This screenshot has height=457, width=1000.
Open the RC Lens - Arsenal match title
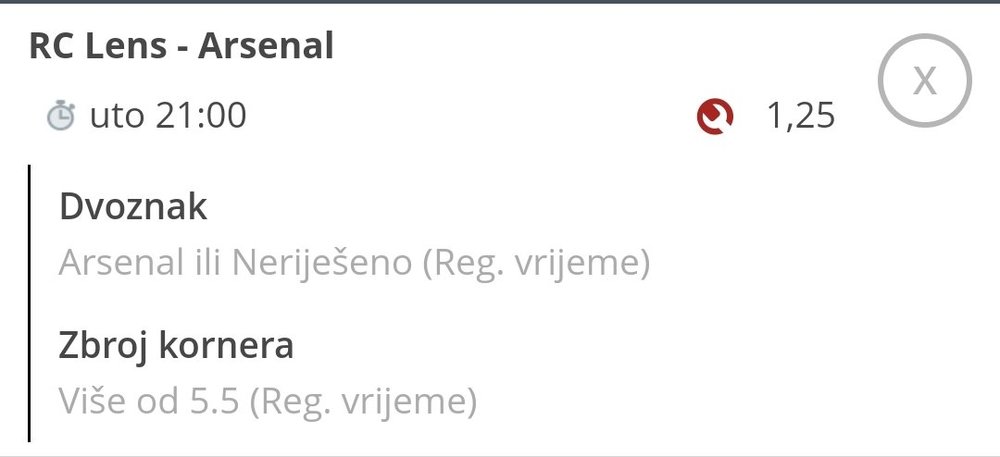pos(181,46)
